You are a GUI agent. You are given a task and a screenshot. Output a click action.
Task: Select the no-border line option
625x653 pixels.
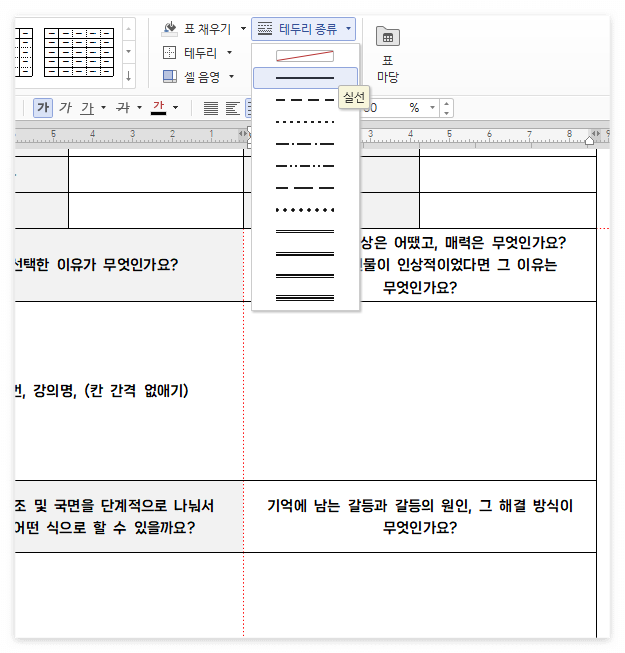[x=305, y=56]
